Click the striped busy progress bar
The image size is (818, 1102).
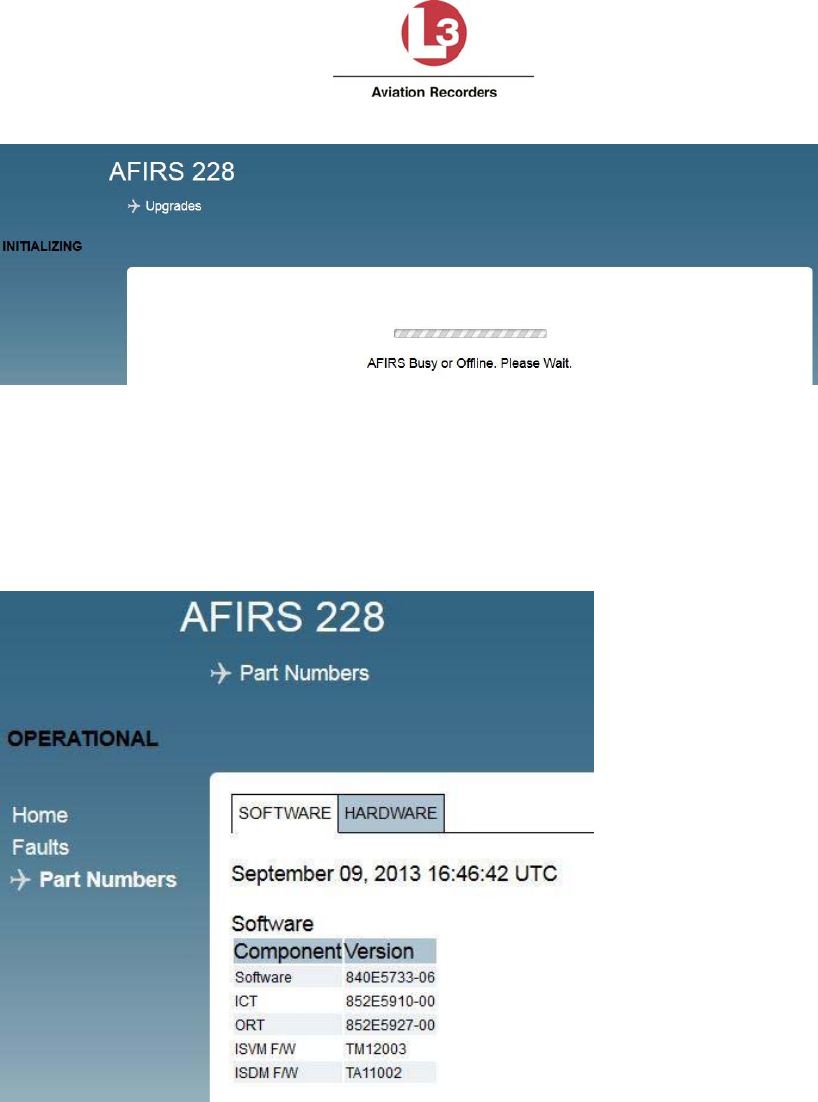coord(470,334)
